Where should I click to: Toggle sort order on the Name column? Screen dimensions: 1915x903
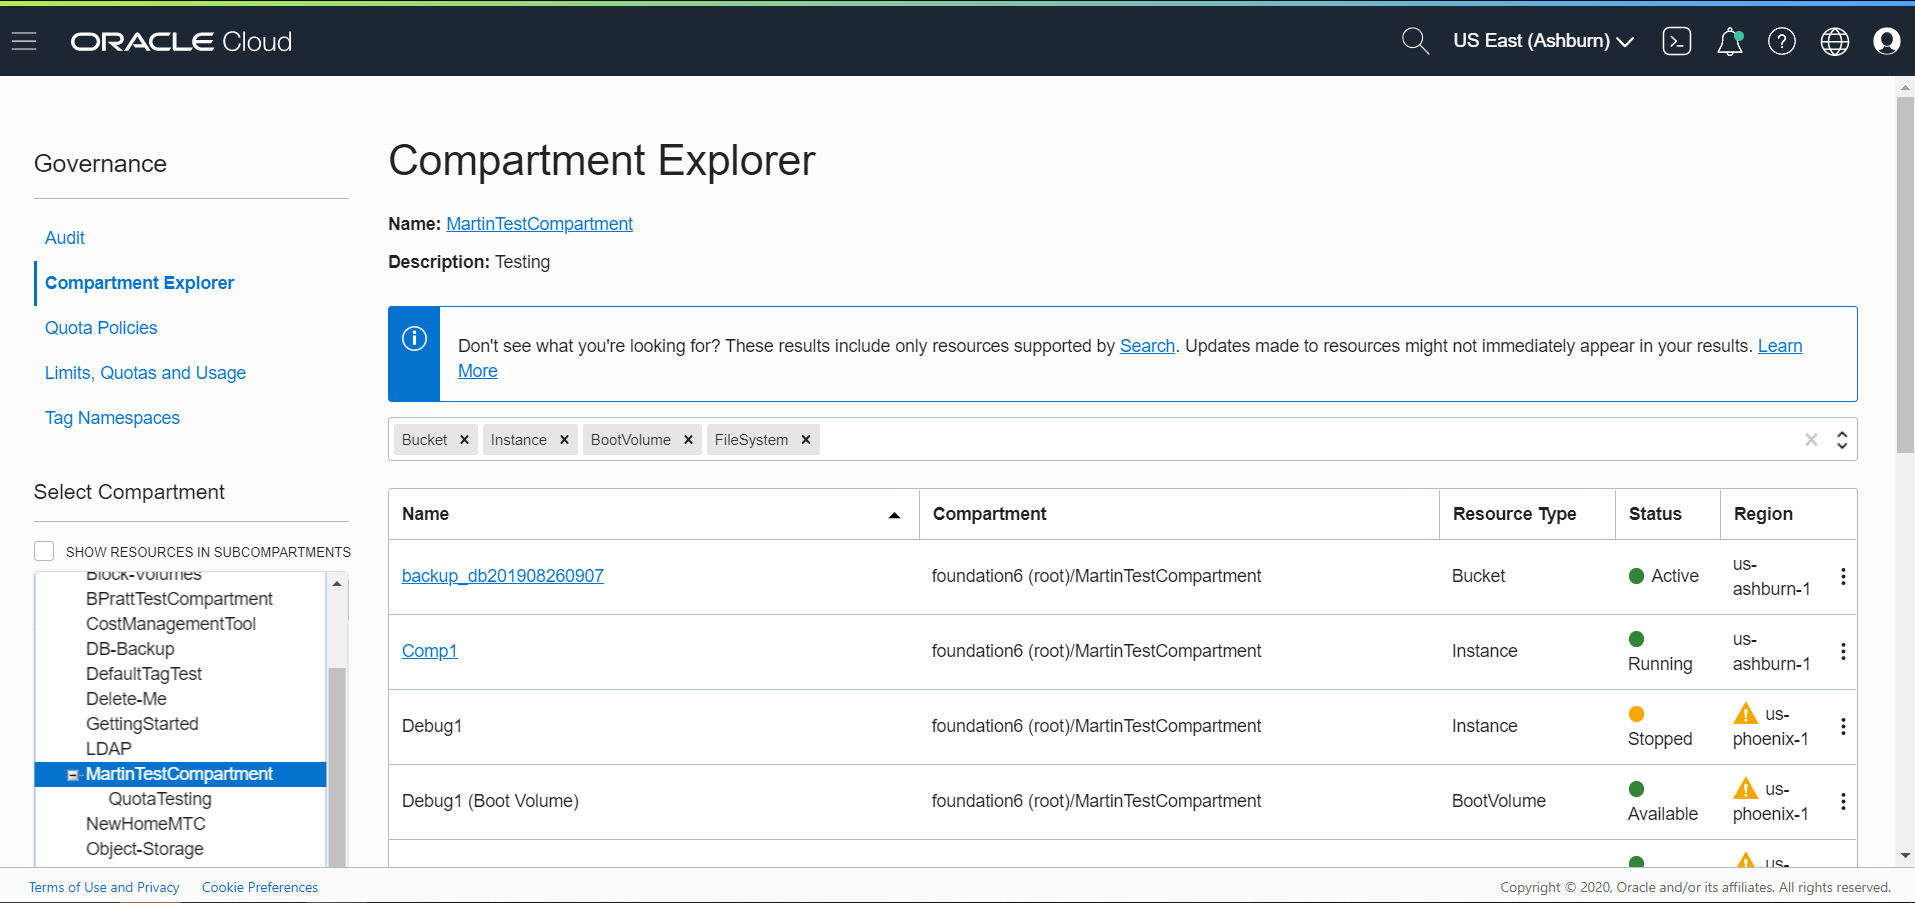894,514
